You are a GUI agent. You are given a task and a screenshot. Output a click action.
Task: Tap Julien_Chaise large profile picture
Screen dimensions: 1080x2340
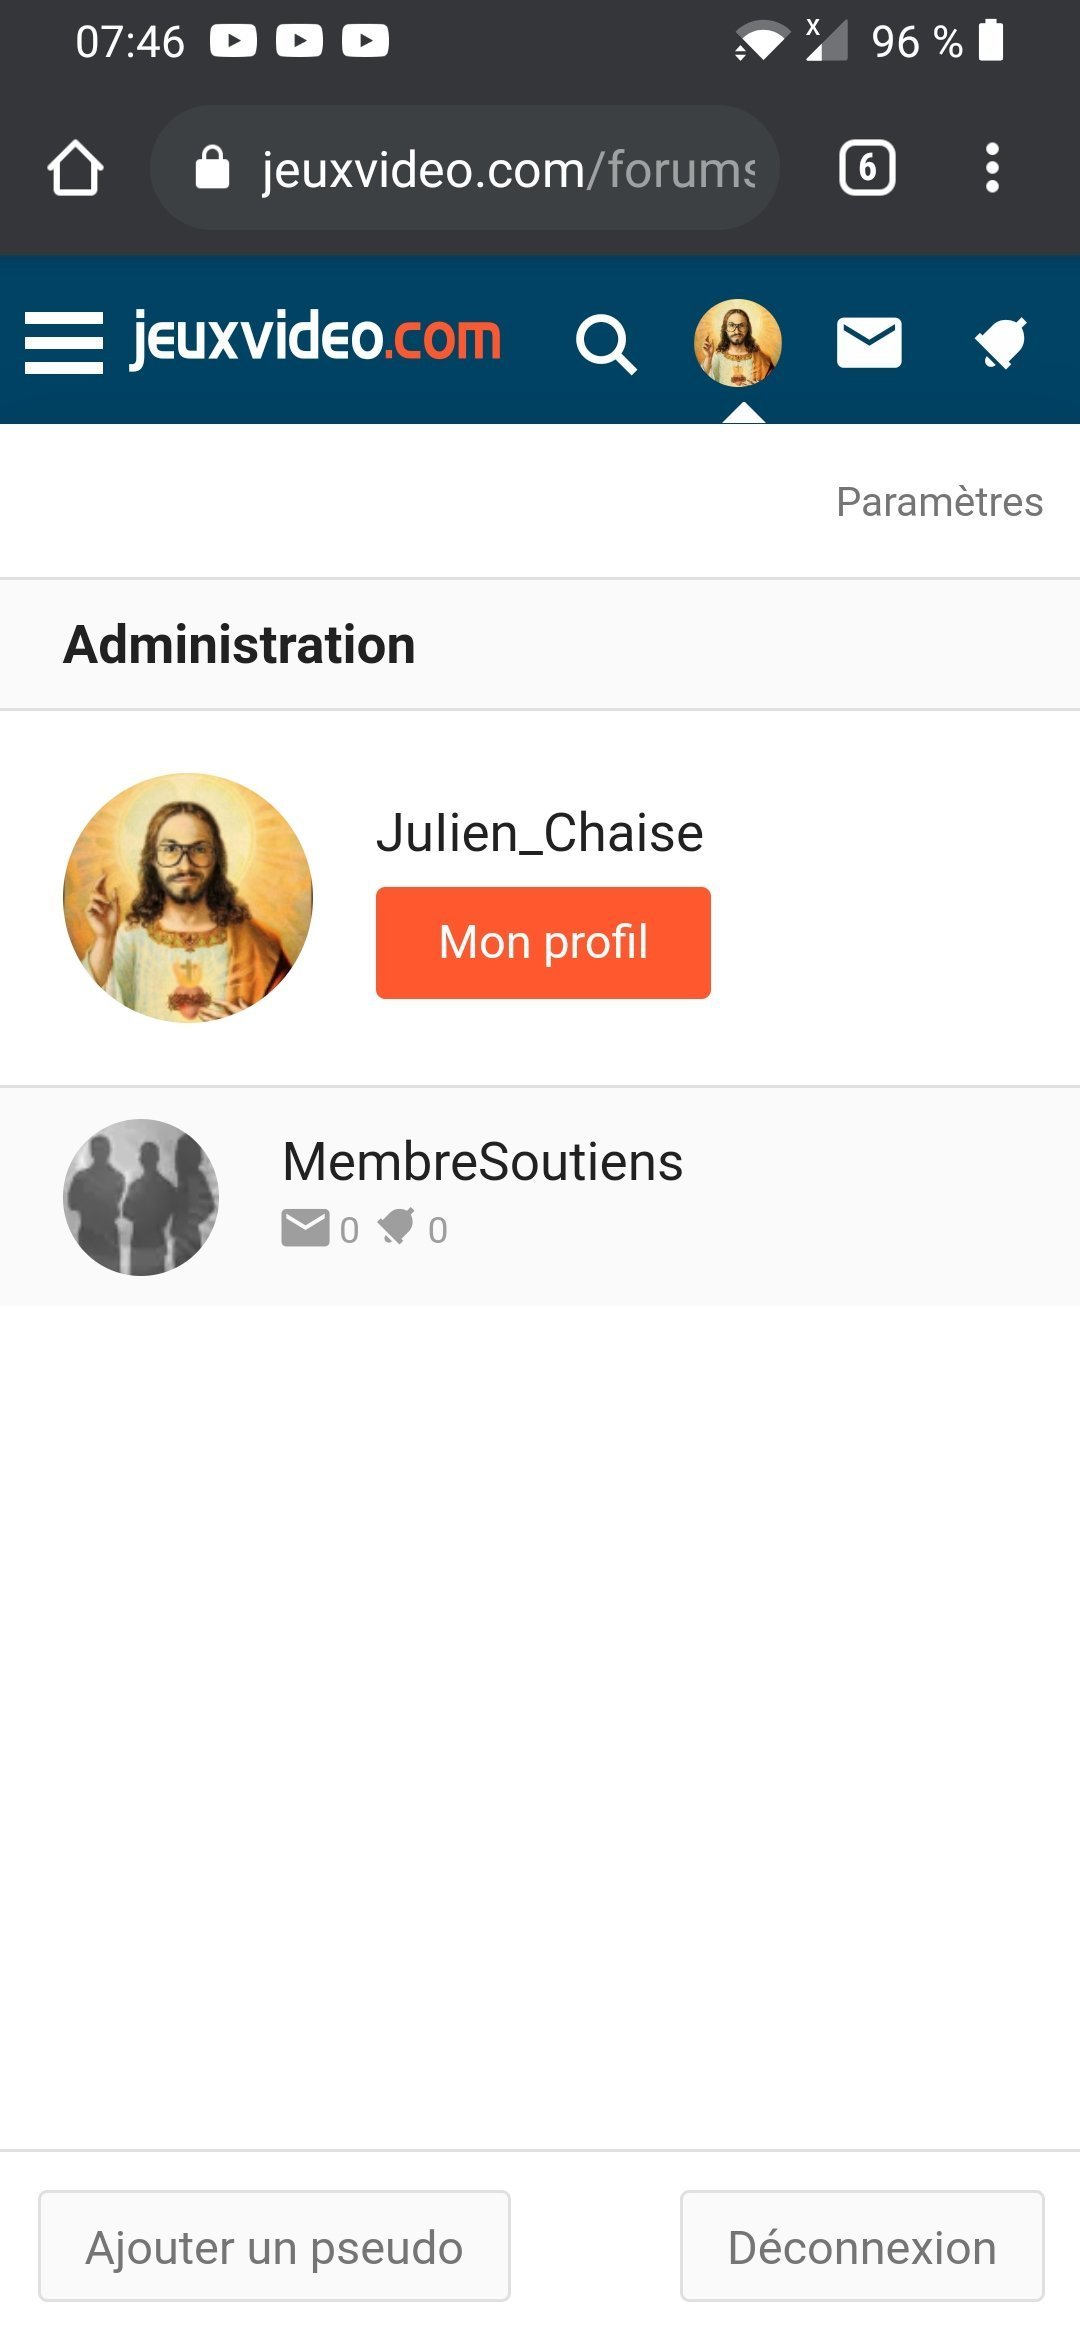[x=188, y=897]
